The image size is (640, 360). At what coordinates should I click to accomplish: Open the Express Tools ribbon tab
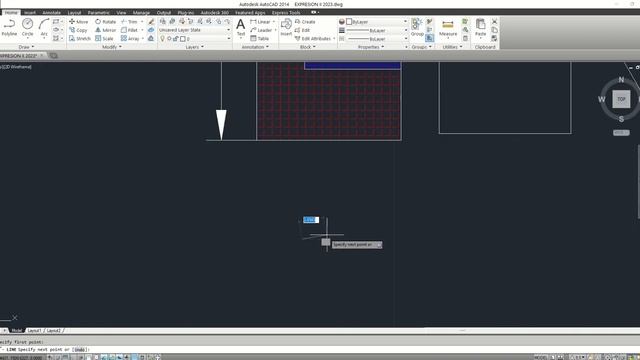(286, 13)
